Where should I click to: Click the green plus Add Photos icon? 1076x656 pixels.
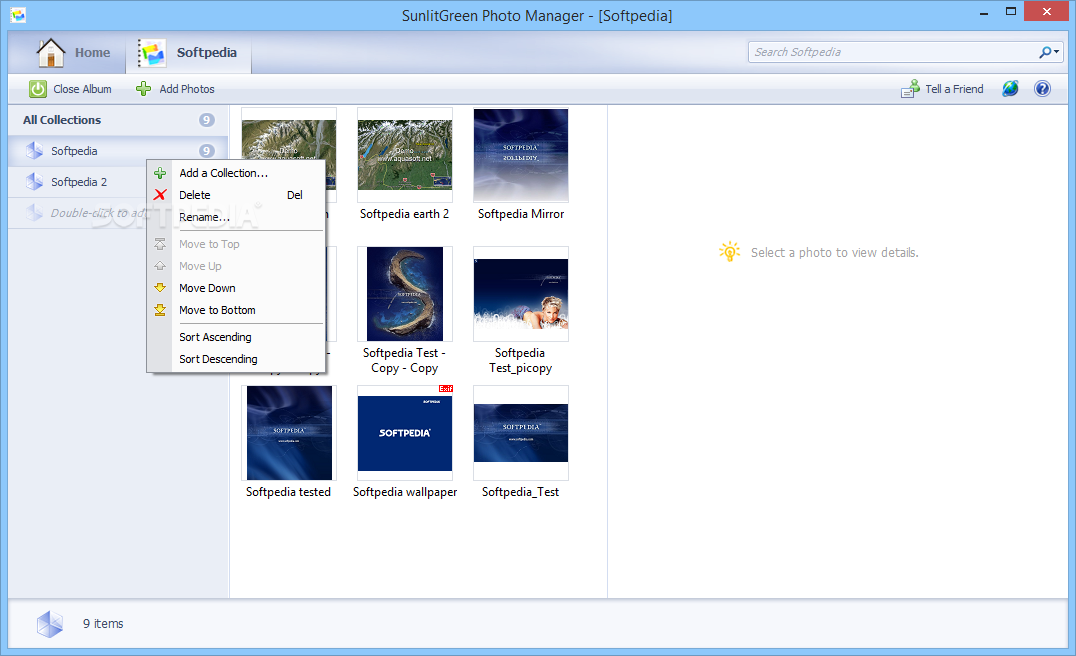click(143, 89)
